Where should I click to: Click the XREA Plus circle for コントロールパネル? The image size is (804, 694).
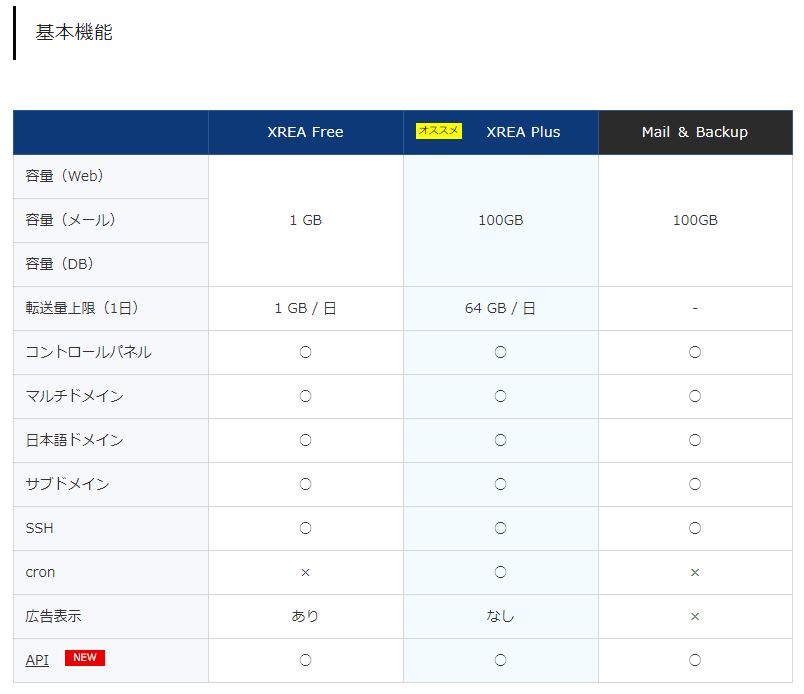click(x=500, y=352)
